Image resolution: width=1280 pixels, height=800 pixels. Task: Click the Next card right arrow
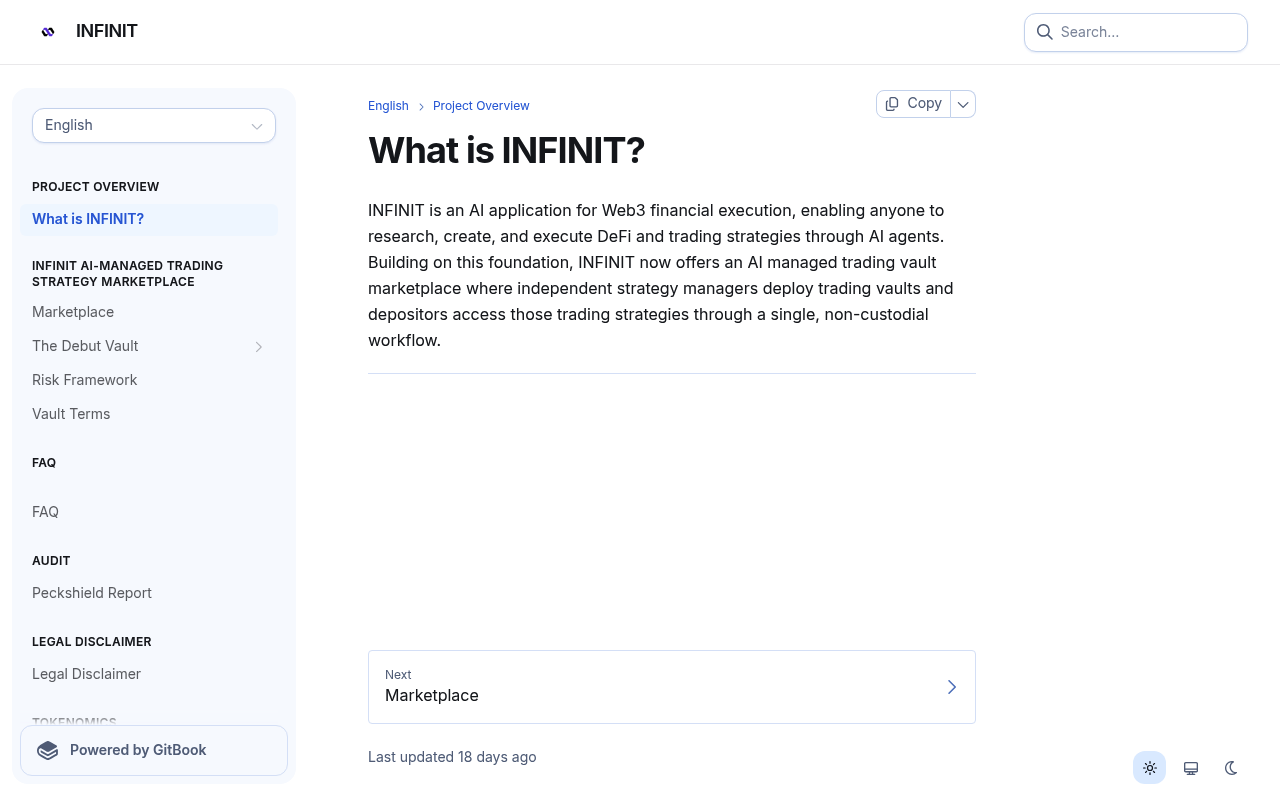pos(952,687)
